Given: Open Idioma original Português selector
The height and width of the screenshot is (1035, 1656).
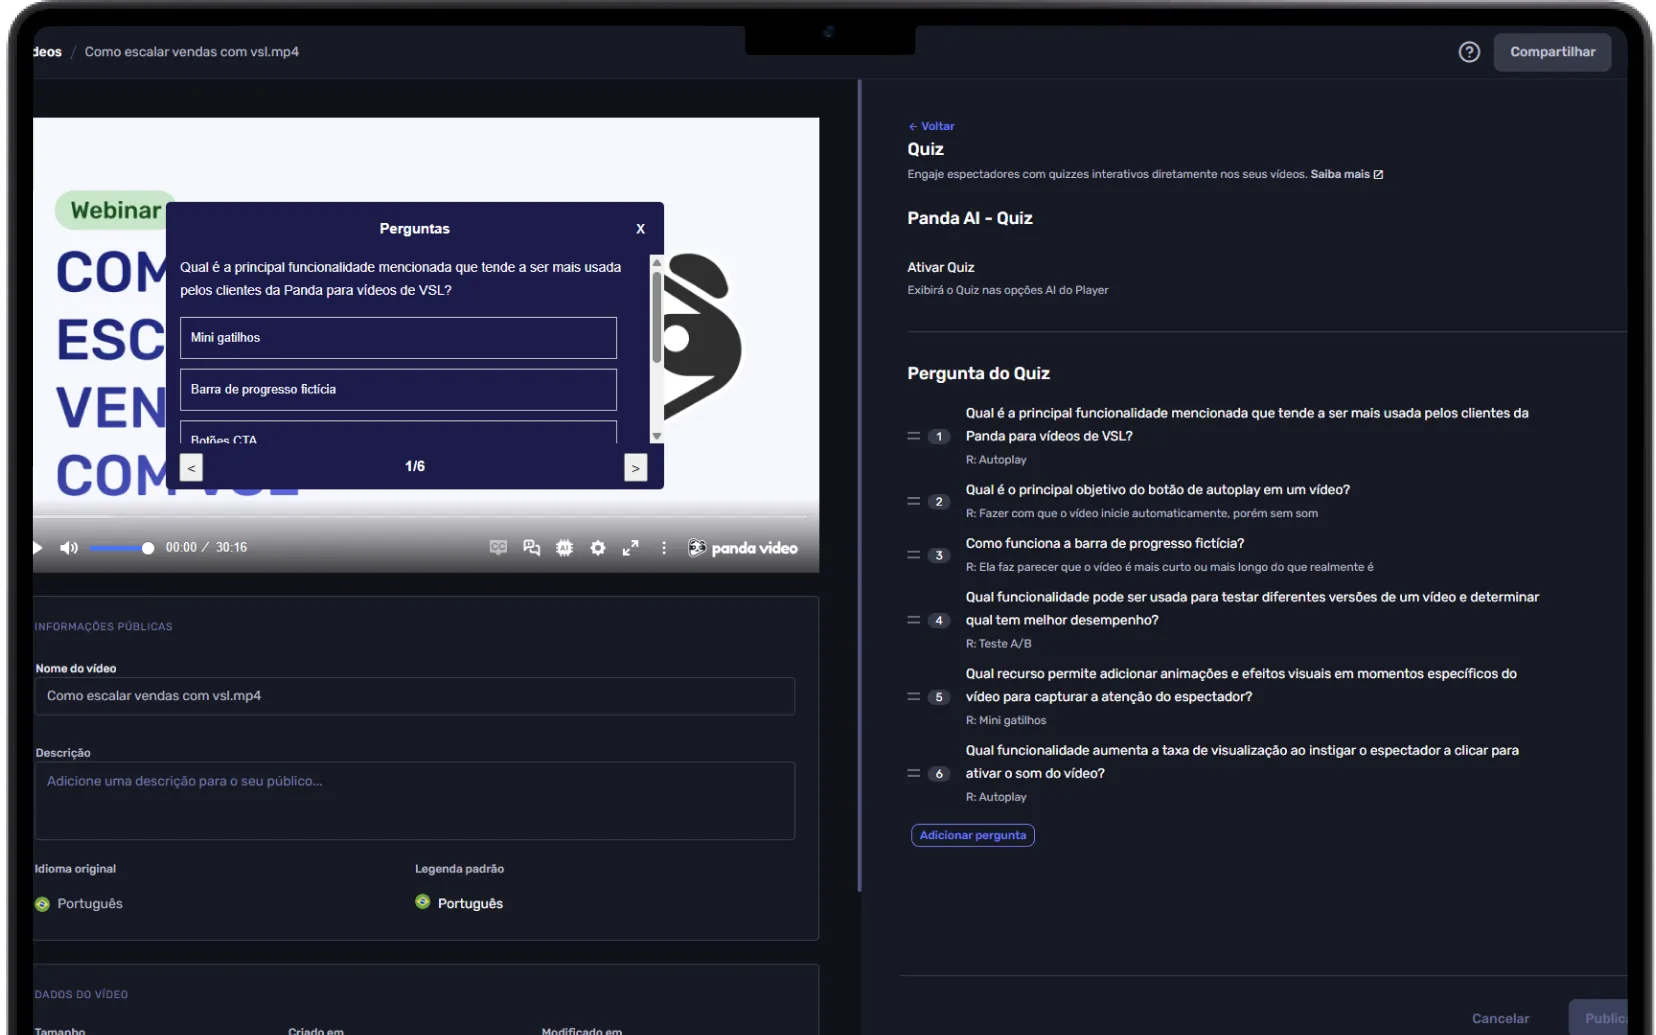Looking at the screenshot, I should [x=79, y=903].
